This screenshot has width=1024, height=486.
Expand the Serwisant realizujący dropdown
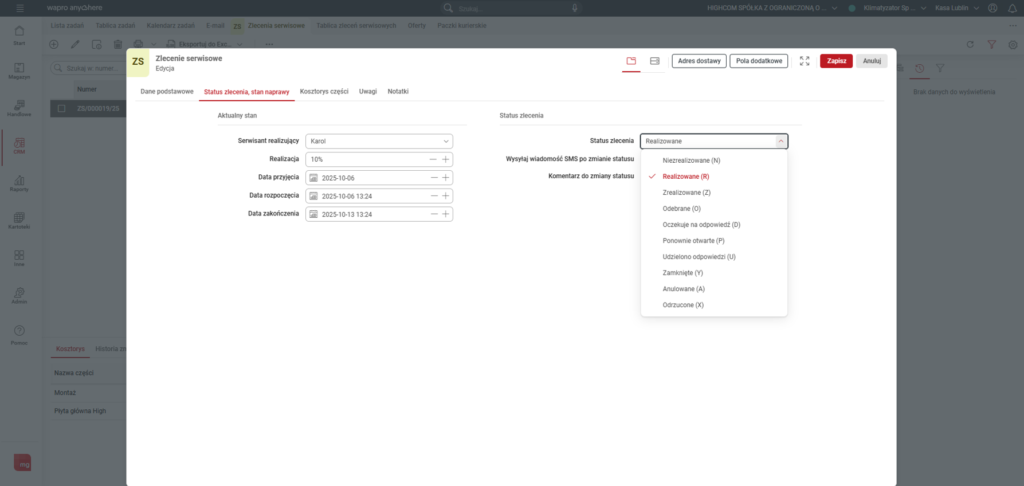[x=446, y=141]
